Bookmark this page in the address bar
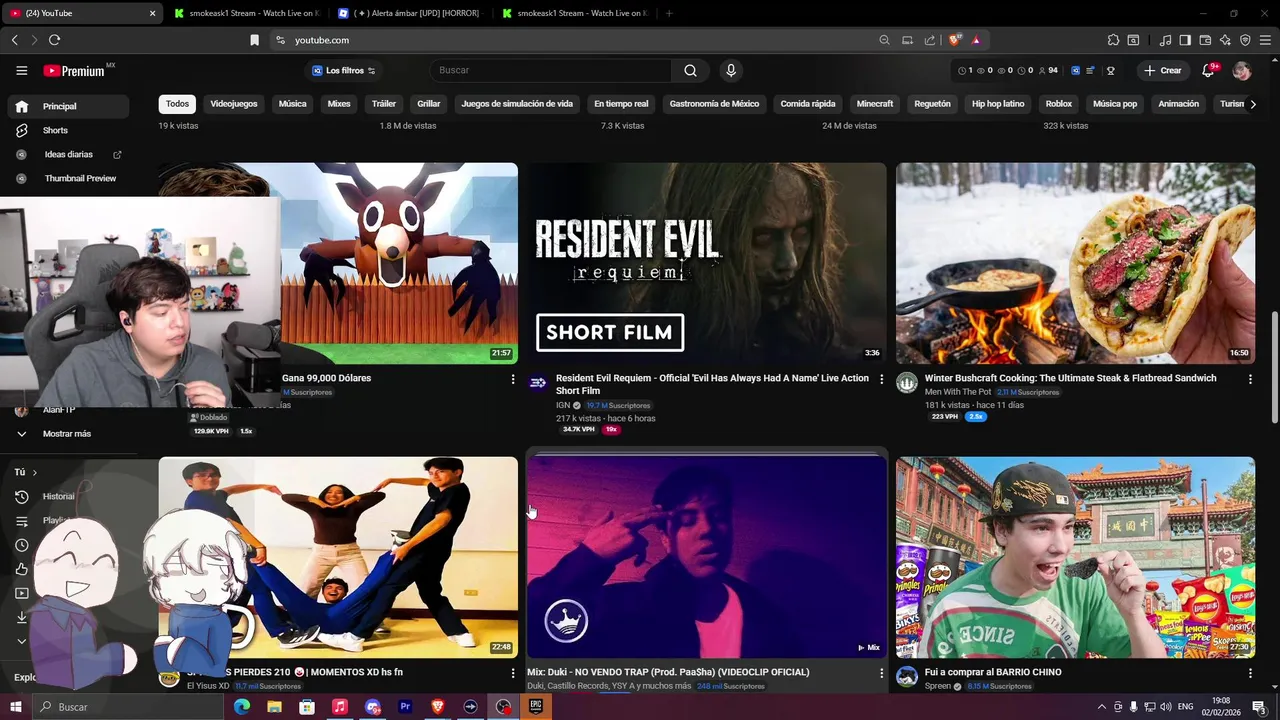1280x720 pixels. 254,40
